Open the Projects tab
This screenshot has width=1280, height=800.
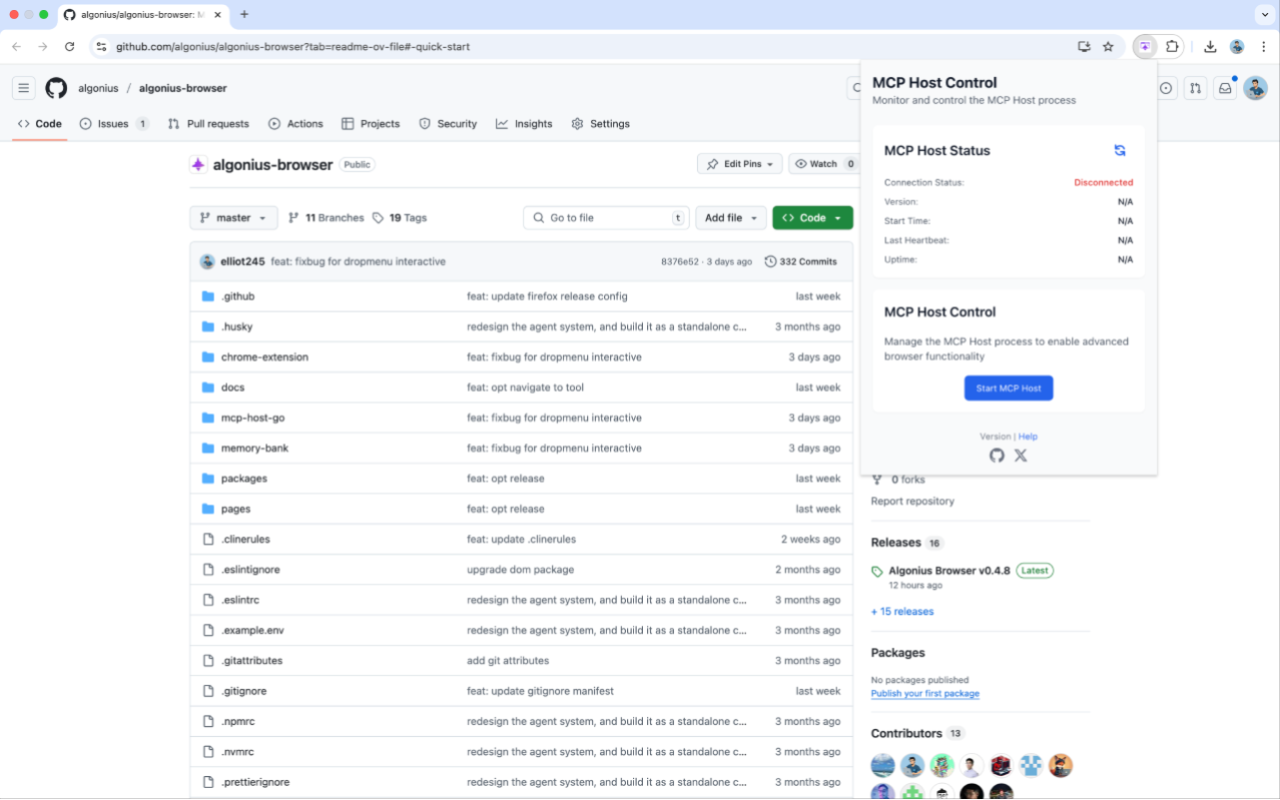pos(370,124)
